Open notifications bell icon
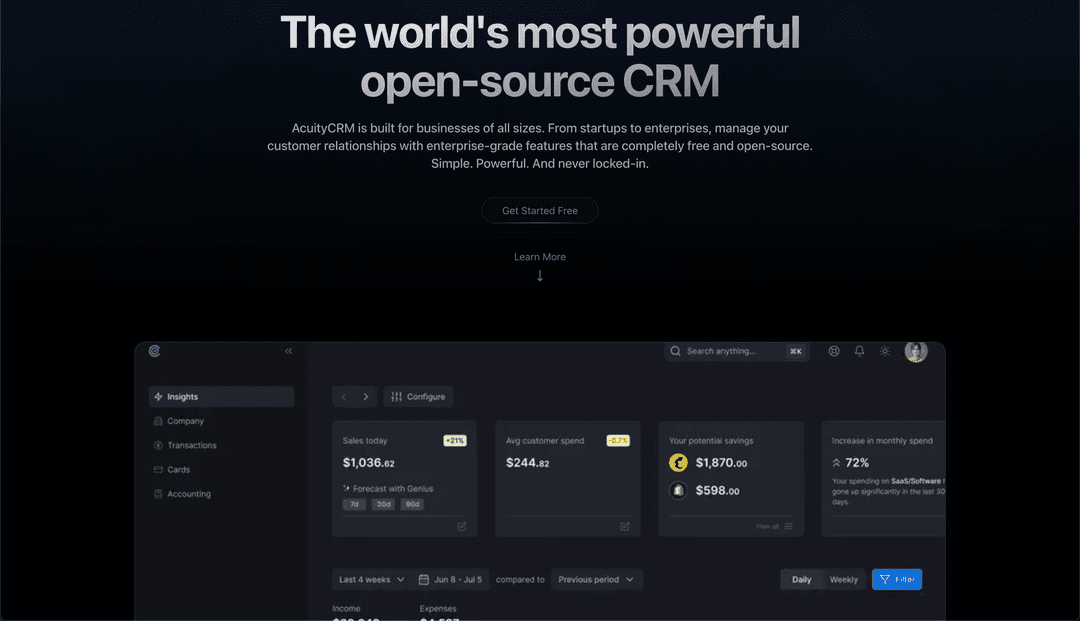 click(x=860, y=351)
